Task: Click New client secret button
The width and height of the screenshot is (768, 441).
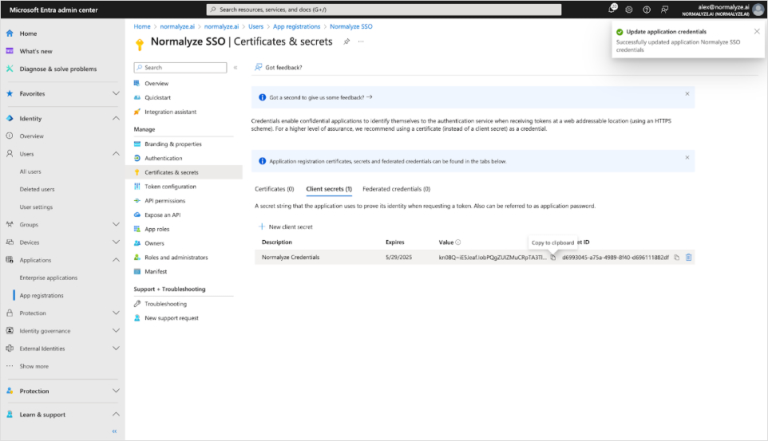Action: 288,227
